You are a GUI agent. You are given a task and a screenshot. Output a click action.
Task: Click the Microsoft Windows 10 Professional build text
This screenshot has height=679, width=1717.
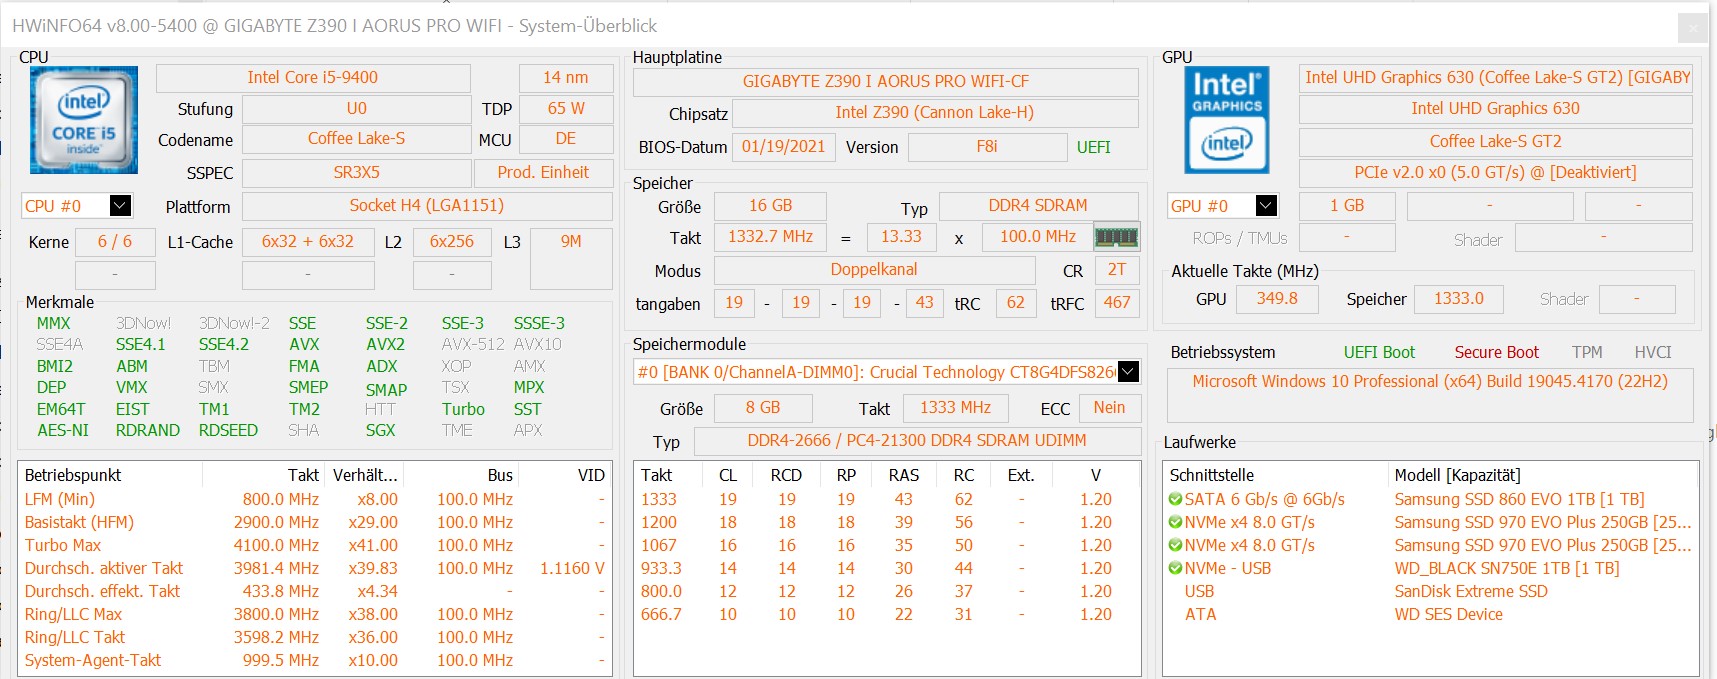tap(1430, 382)
